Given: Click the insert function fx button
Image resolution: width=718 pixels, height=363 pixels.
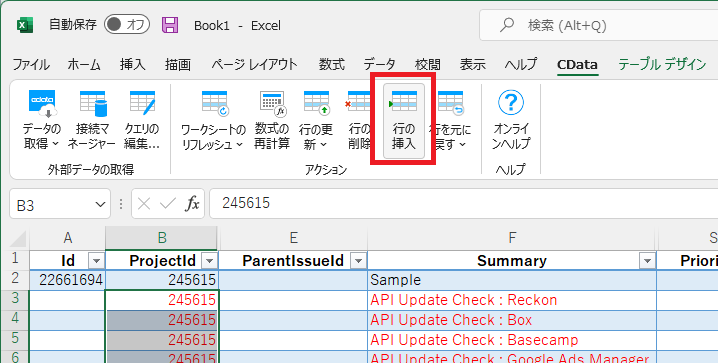Looking at the screenshot, I should pos(192,204).
